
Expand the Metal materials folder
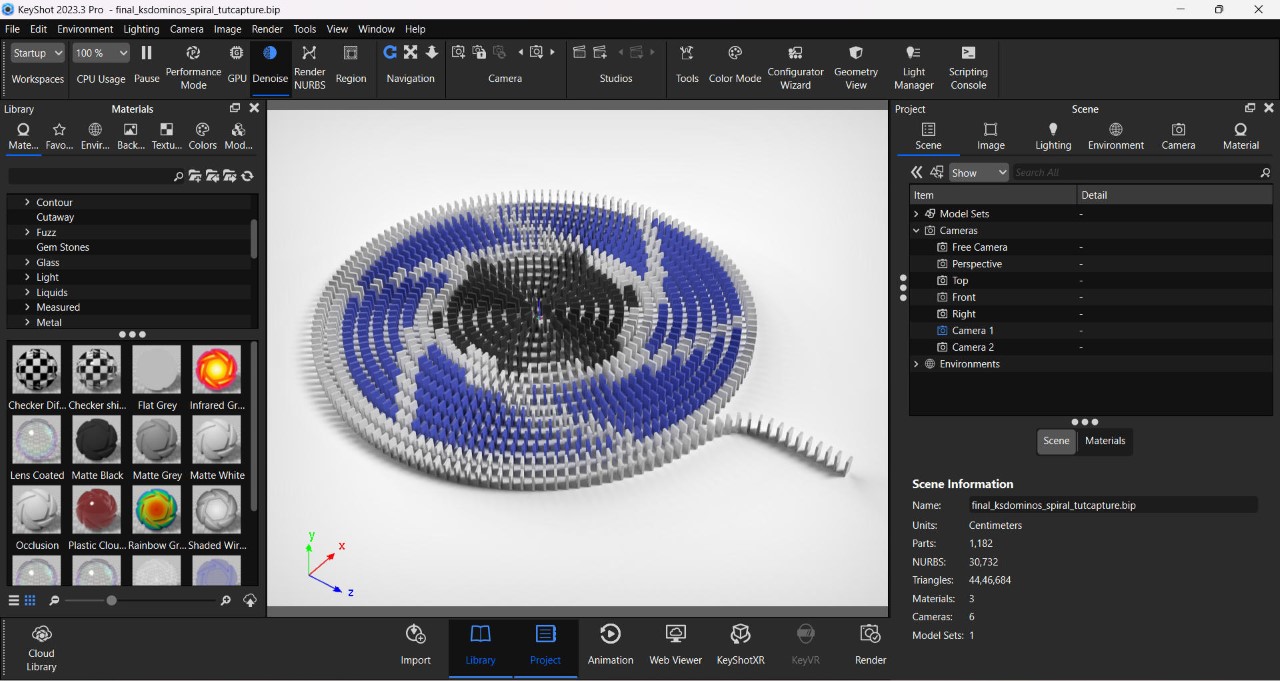(x=27, y=322)
